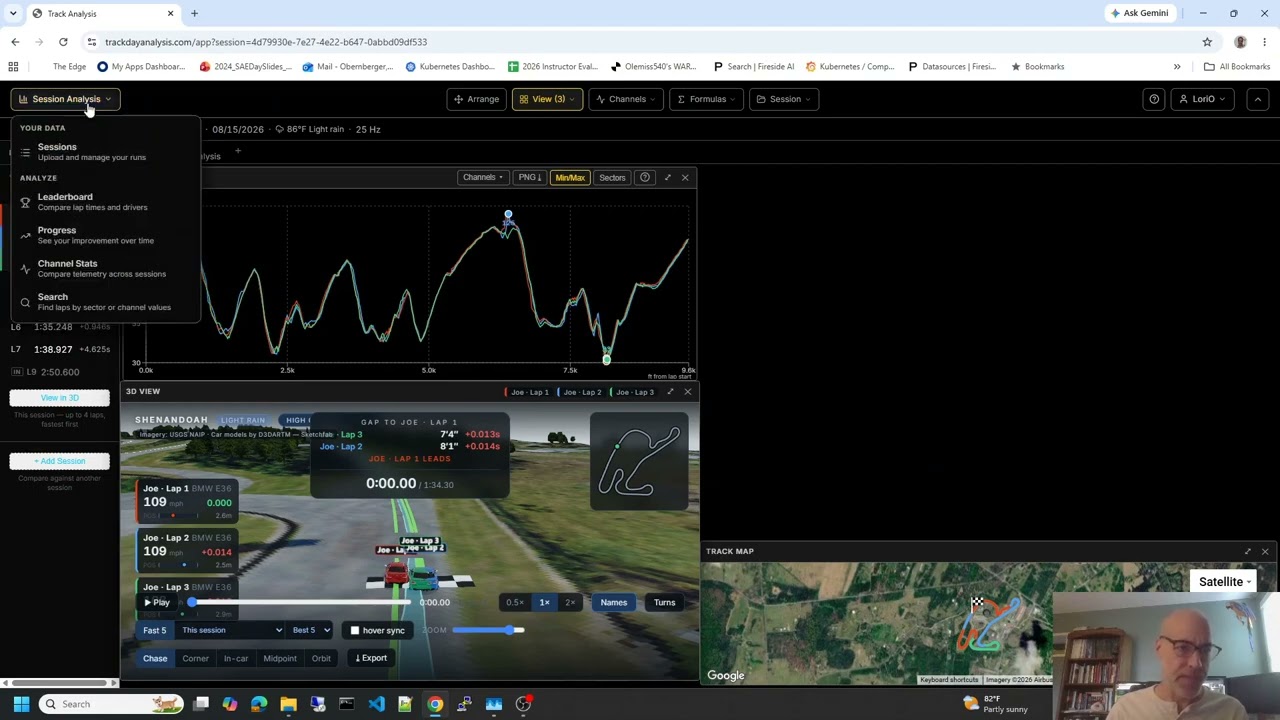This screenshot has height=720, width=1280.
Task: Select Progress in the Analyze menu
Action: [x=105, y=235]
